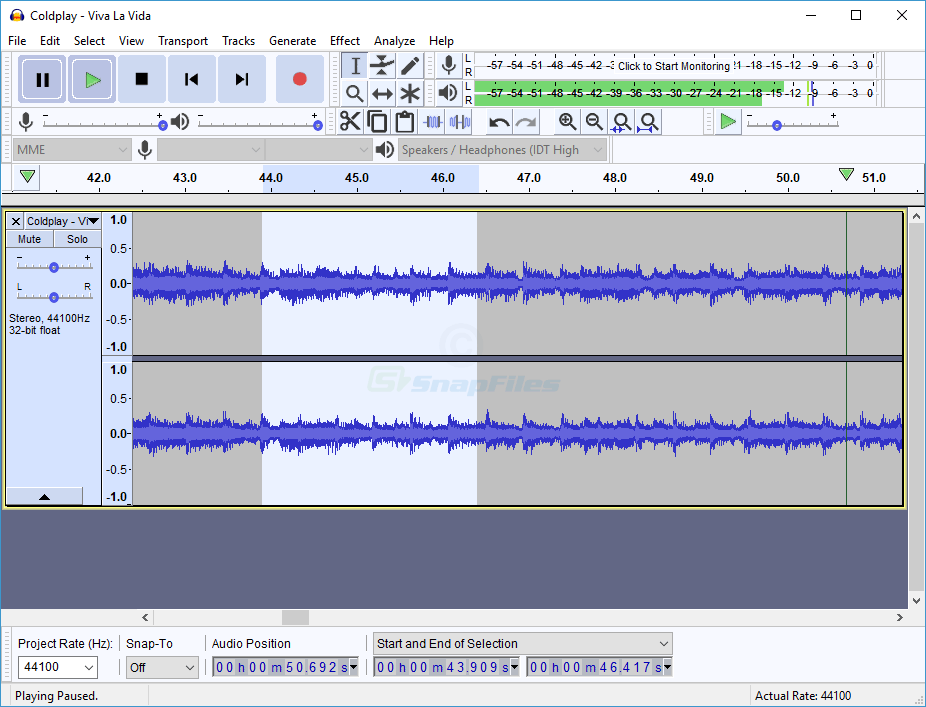The height and width of the screenshot is (707, 926).
Task: Trim audio outside selection
Action: point(433,121)
